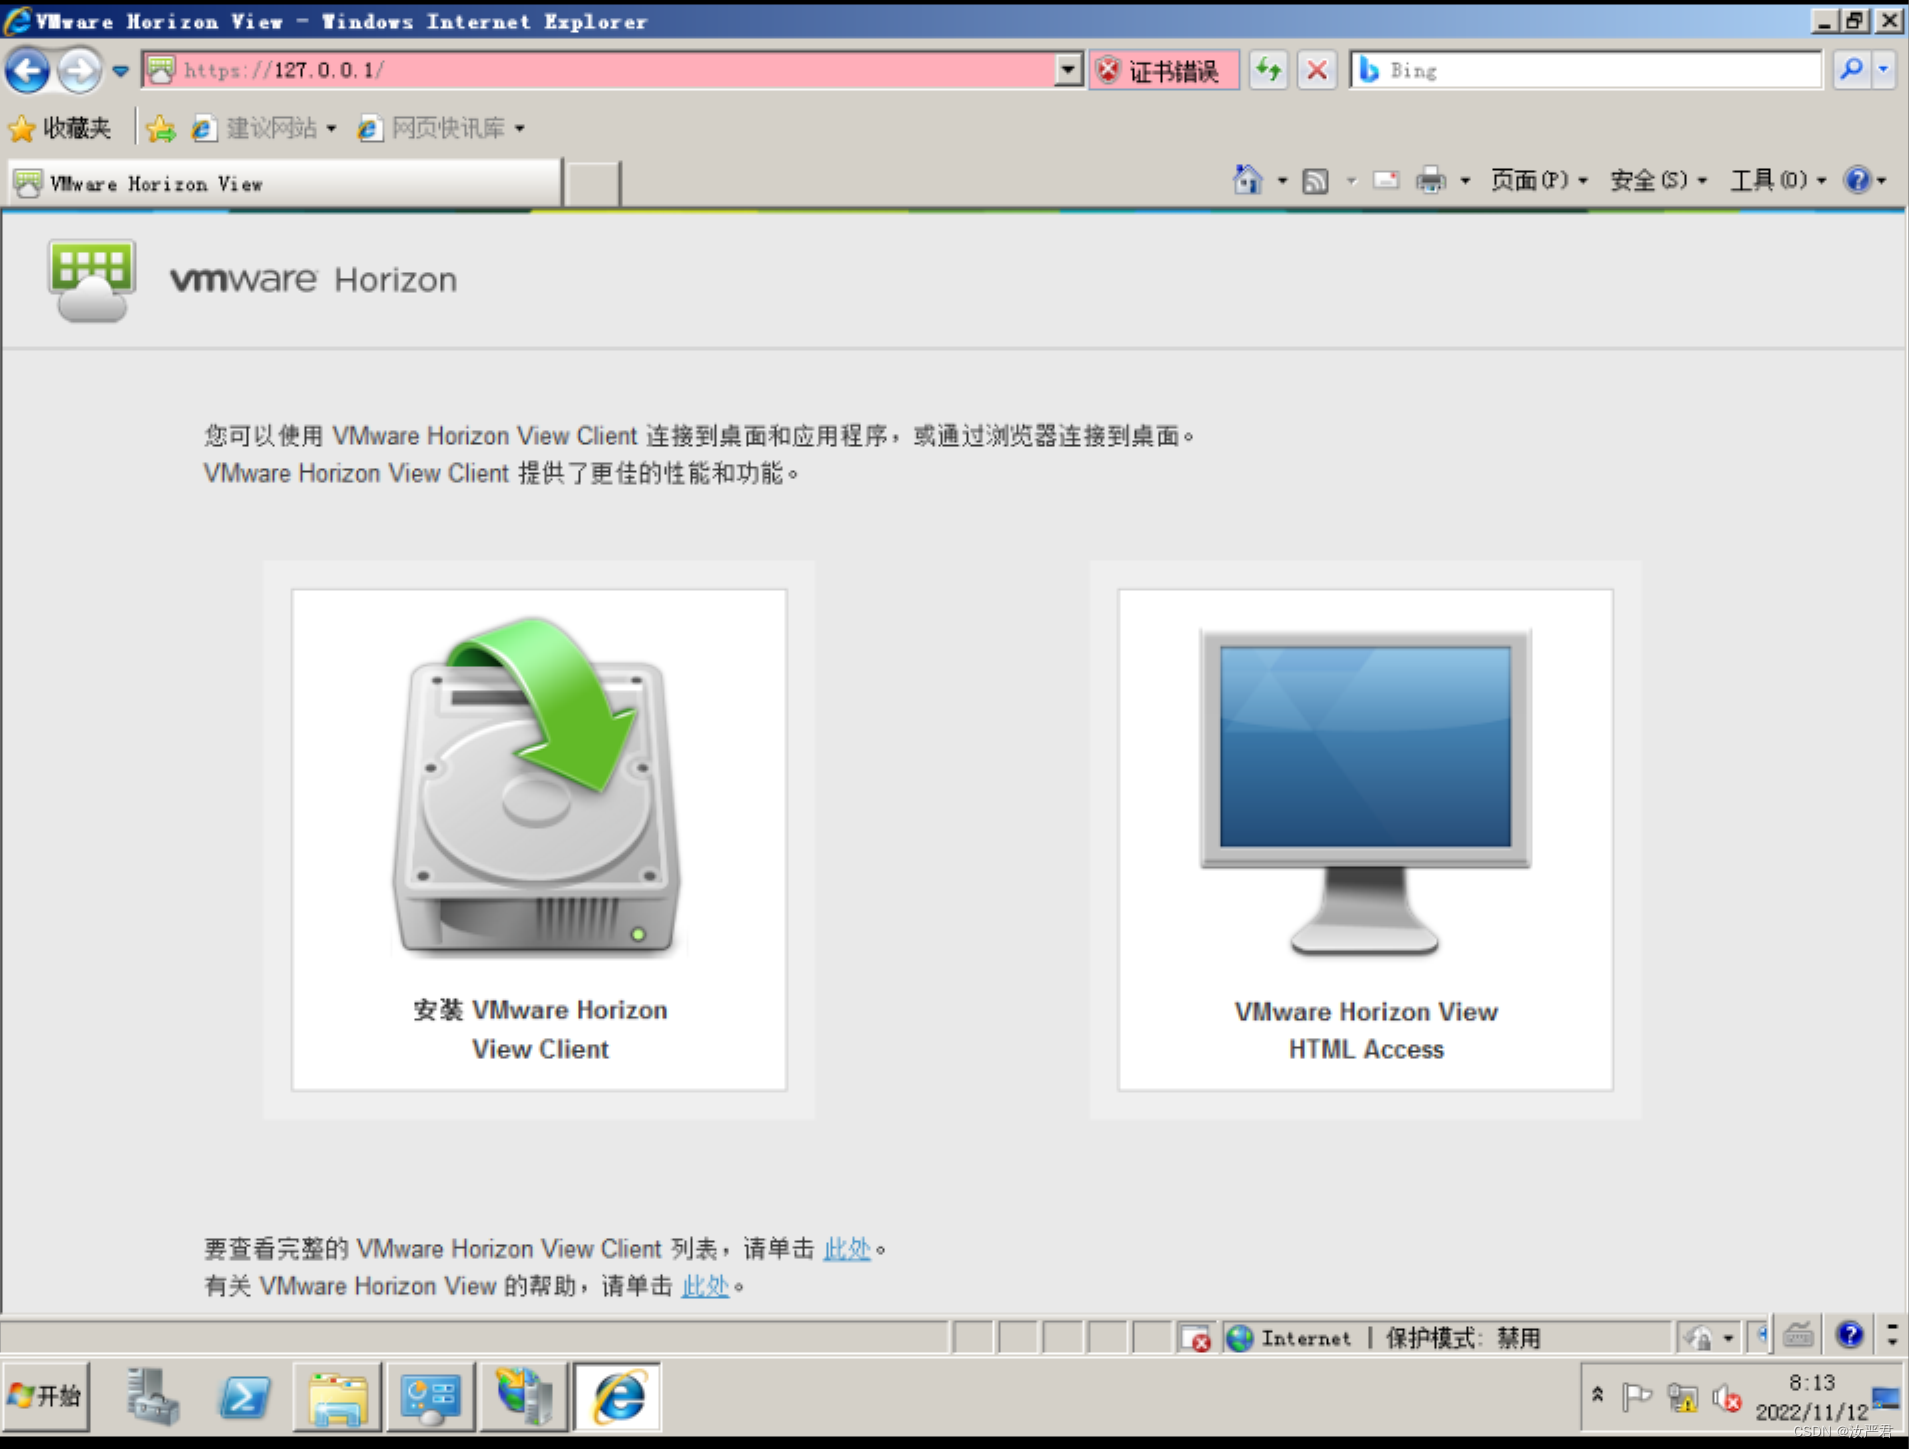Viewport: 1909px width, 1449px height.
Task: Click the Protected Mode (保护模式: 禁用) text
Action: click(x=1463, y=1338)
